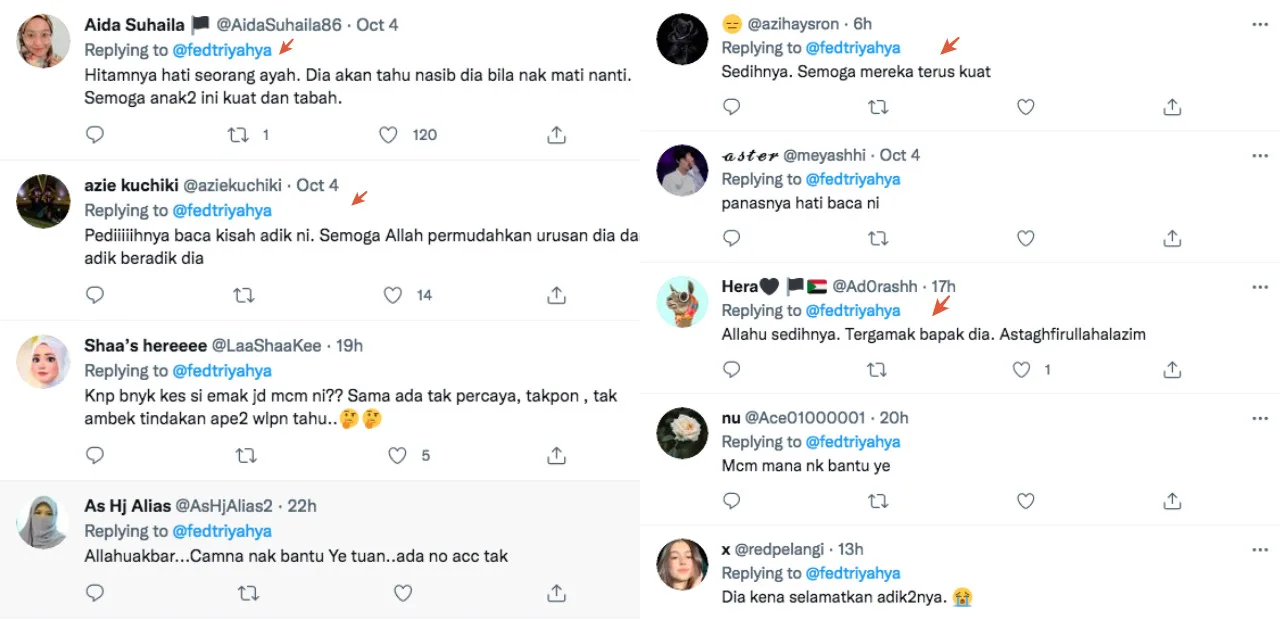Open @fedtriyahya mention in @redpelangi's reply

853,573
